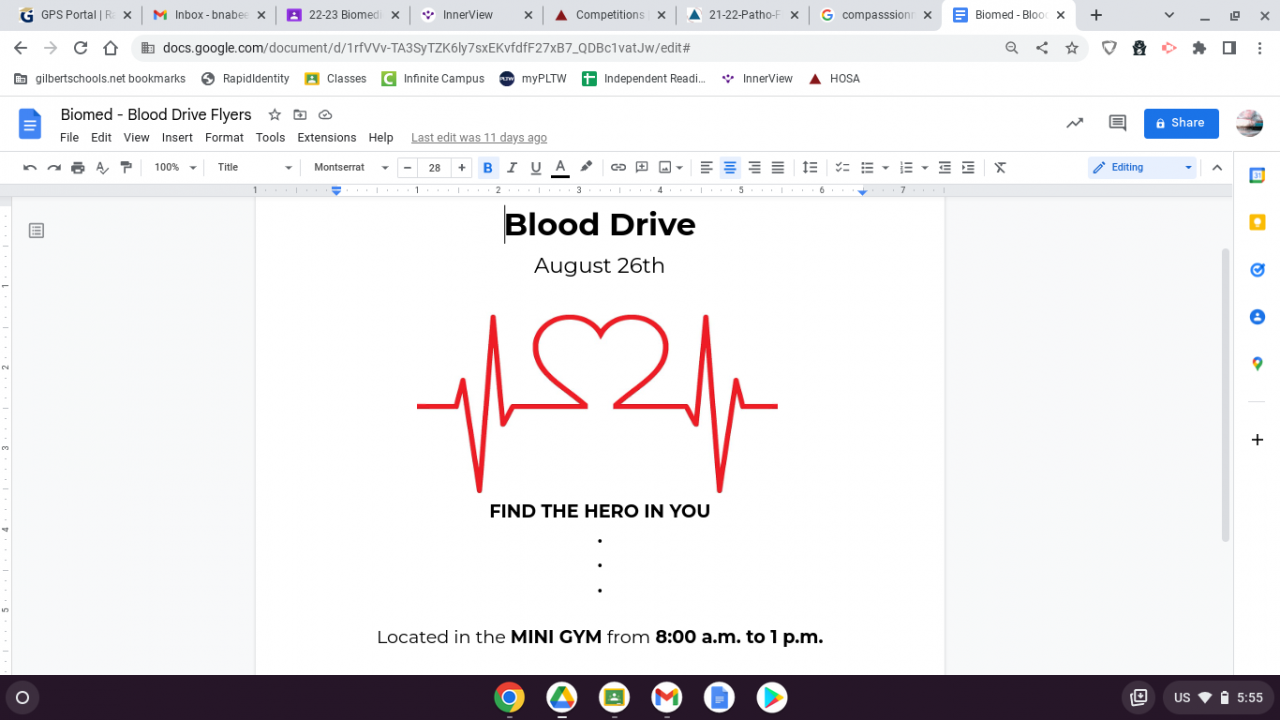Open Google Keep in side panel

(1257, 223)
